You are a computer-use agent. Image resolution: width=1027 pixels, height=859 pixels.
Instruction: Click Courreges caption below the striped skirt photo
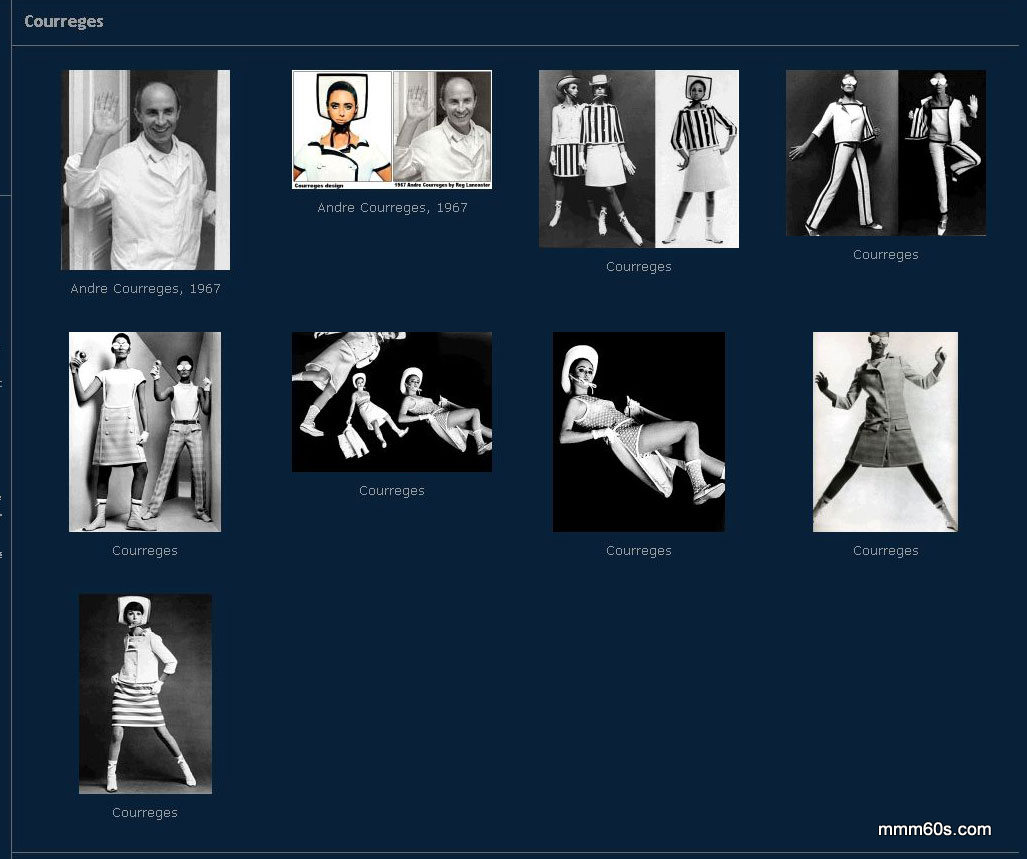(x=145, y=813)
